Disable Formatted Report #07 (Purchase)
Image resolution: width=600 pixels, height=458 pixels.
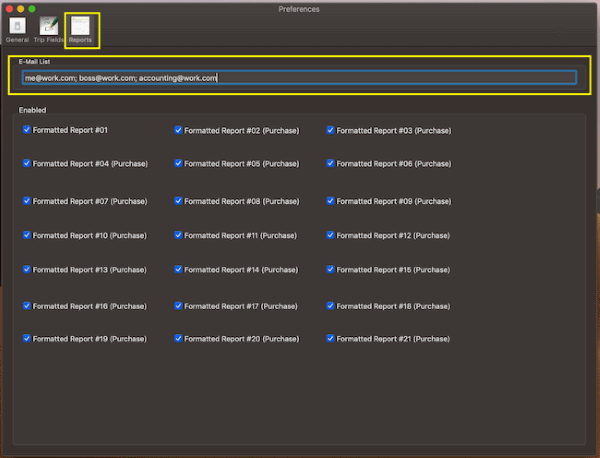pyautogui.click(x=27, y=201)
